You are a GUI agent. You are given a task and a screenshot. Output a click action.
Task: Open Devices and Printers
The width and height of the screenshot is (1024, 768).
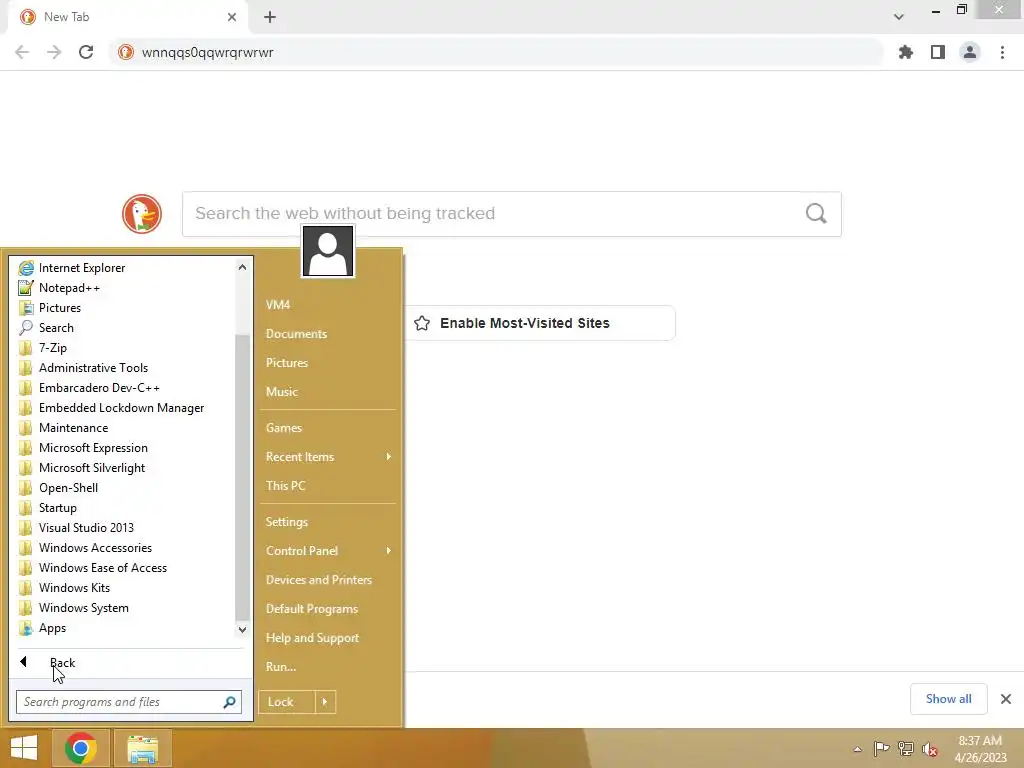coord(319,580)
